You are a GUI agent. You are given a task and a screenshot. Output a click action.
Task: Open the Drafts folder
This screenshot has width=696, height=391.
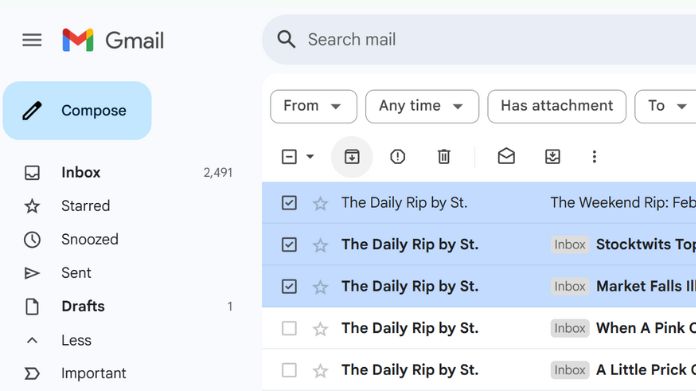pyautogui.click(x=83, y=306)
